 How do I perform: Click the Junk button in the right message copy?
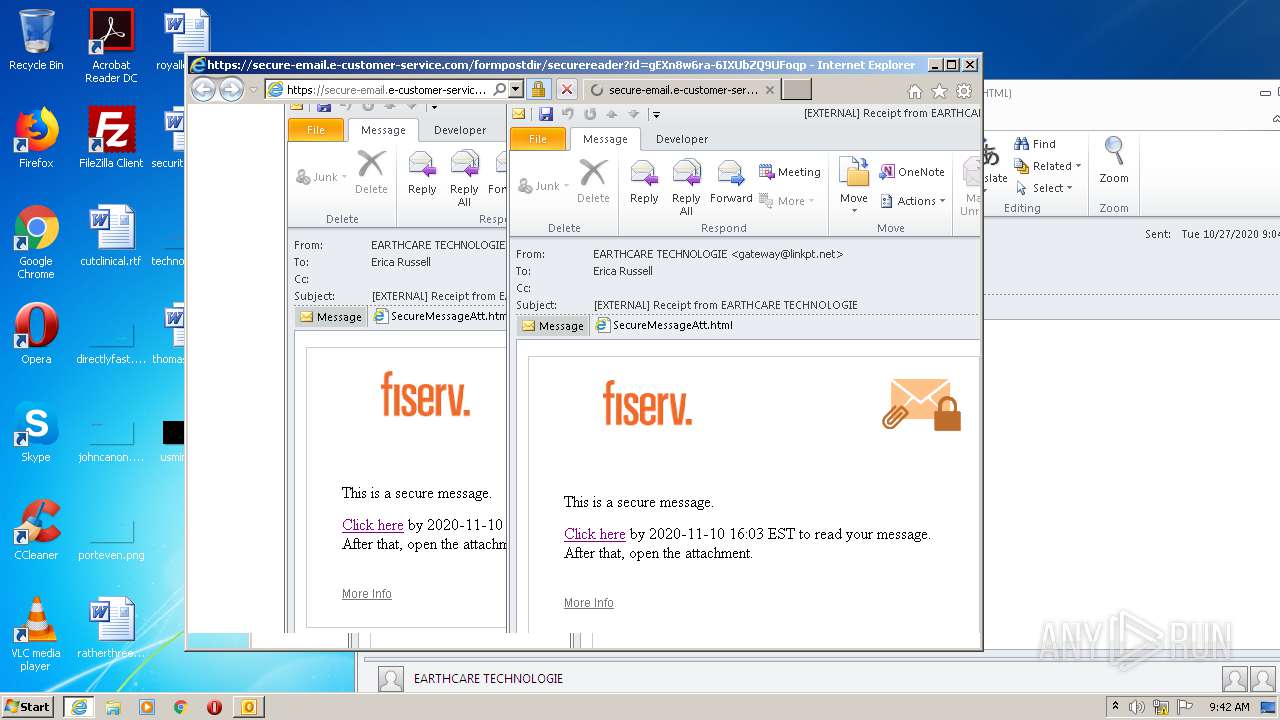(545, 186)
